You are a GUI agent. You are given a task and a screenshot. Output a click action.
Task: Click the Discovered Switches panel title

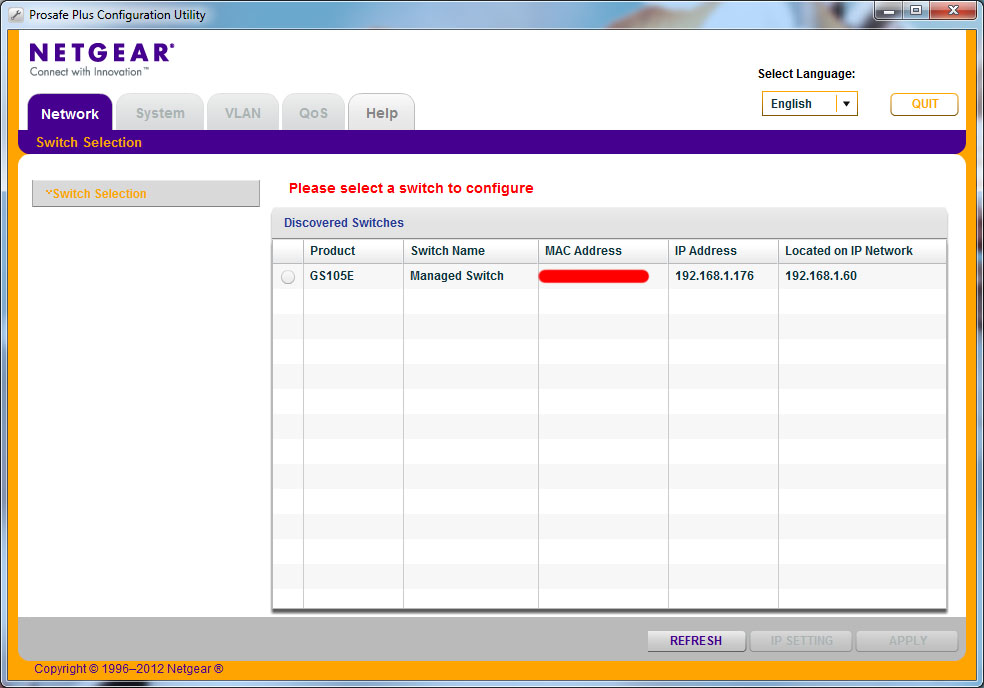344,223
